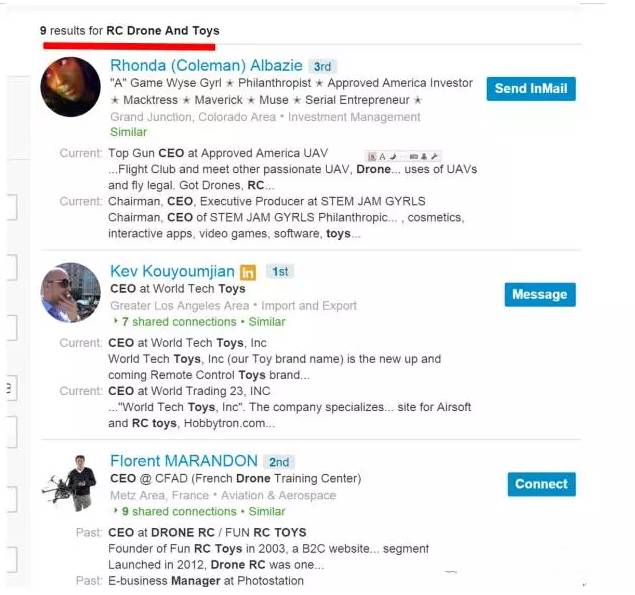Image resolution: width=635 pixels, height=595 pixels.
Task: Click Similar link under Rhonda Albazie's location
Action: coord(128,132)
